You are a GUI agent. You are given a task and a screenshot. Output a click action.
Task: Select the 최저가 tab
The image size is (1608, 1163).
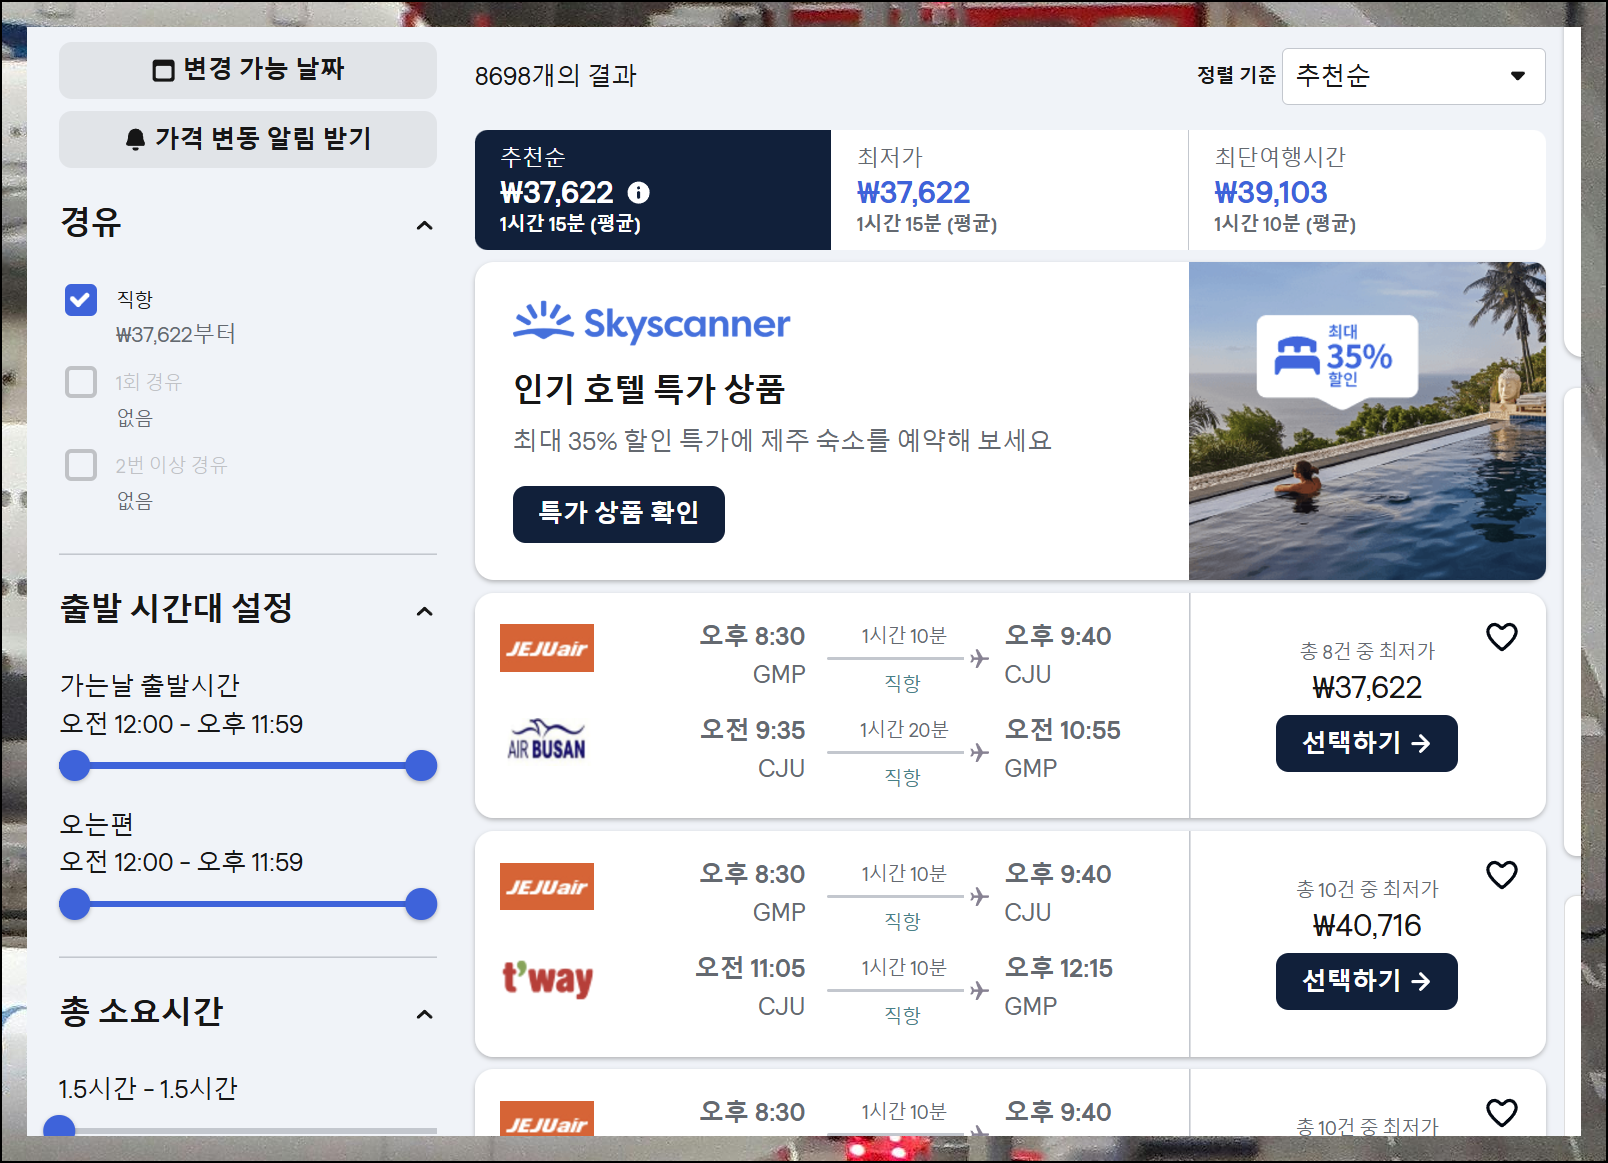1009,190
